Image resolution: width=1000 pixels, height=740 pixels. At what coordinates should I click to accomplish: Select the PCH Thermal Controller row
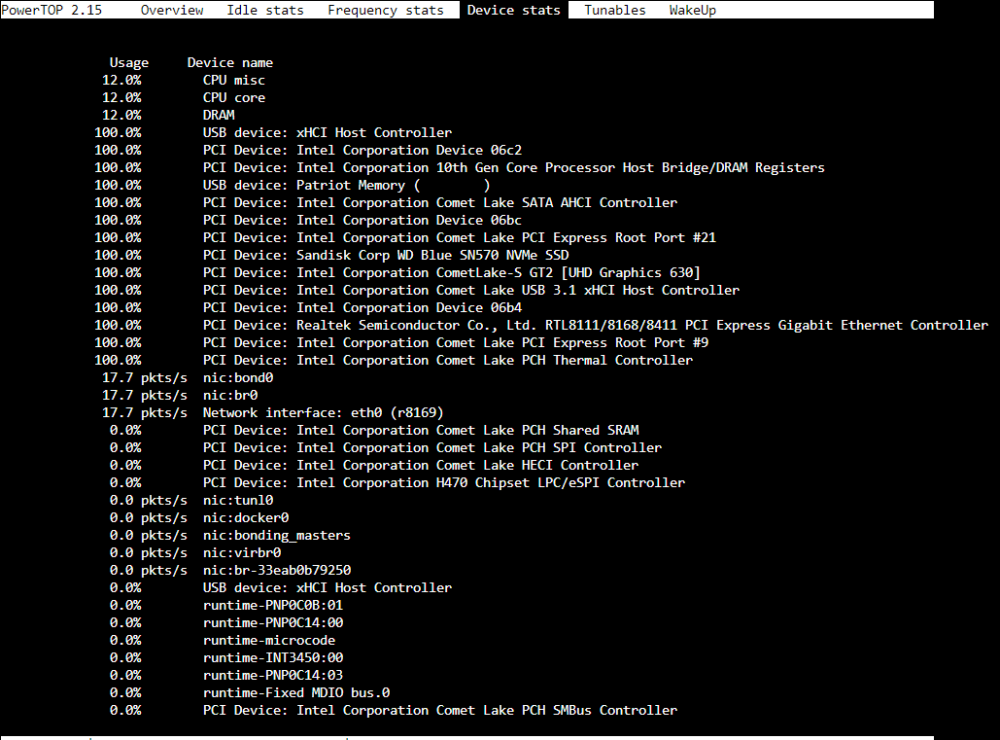[393, 360]
